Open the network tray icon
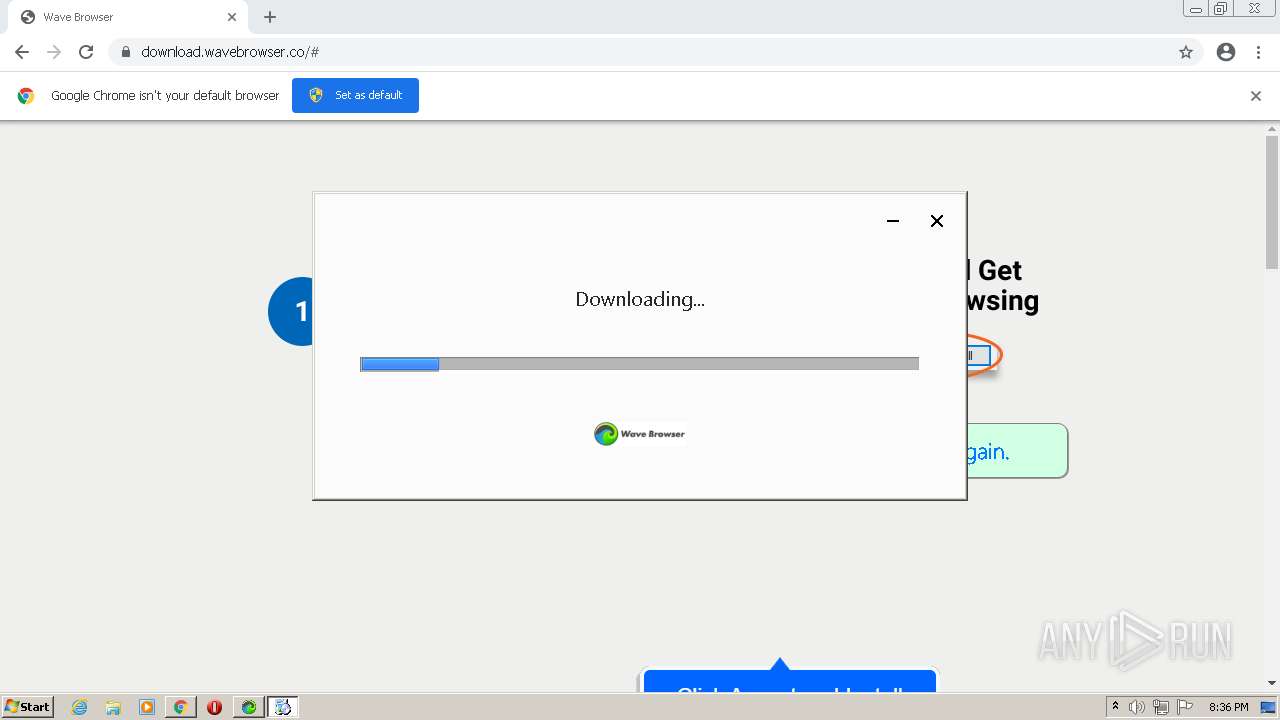Screen dimensions: 1280x720 tap(1161, 707)
